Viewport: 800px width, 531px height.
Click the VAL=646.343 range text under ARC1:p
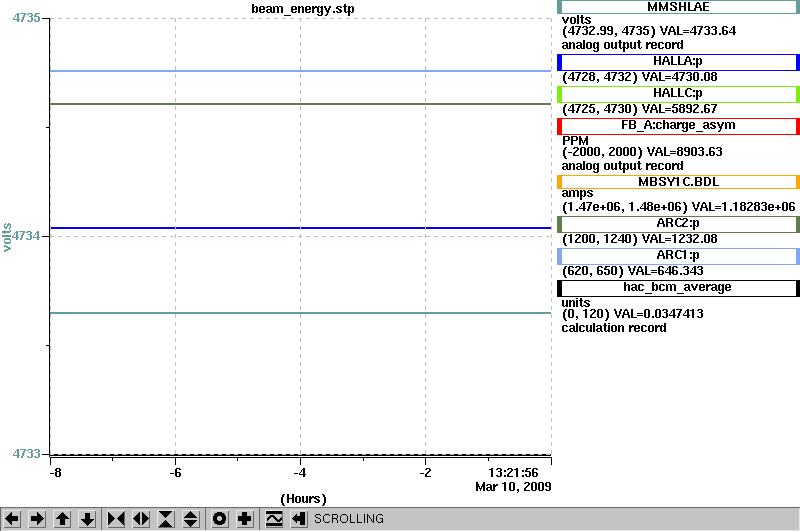coord(633,271)
